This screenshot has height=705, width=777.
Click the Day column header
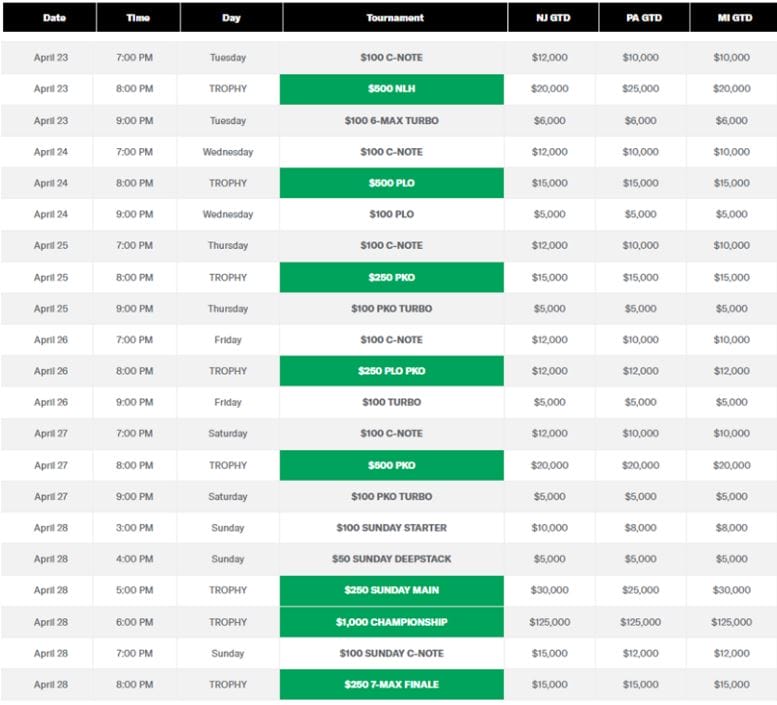pos(231,18)
